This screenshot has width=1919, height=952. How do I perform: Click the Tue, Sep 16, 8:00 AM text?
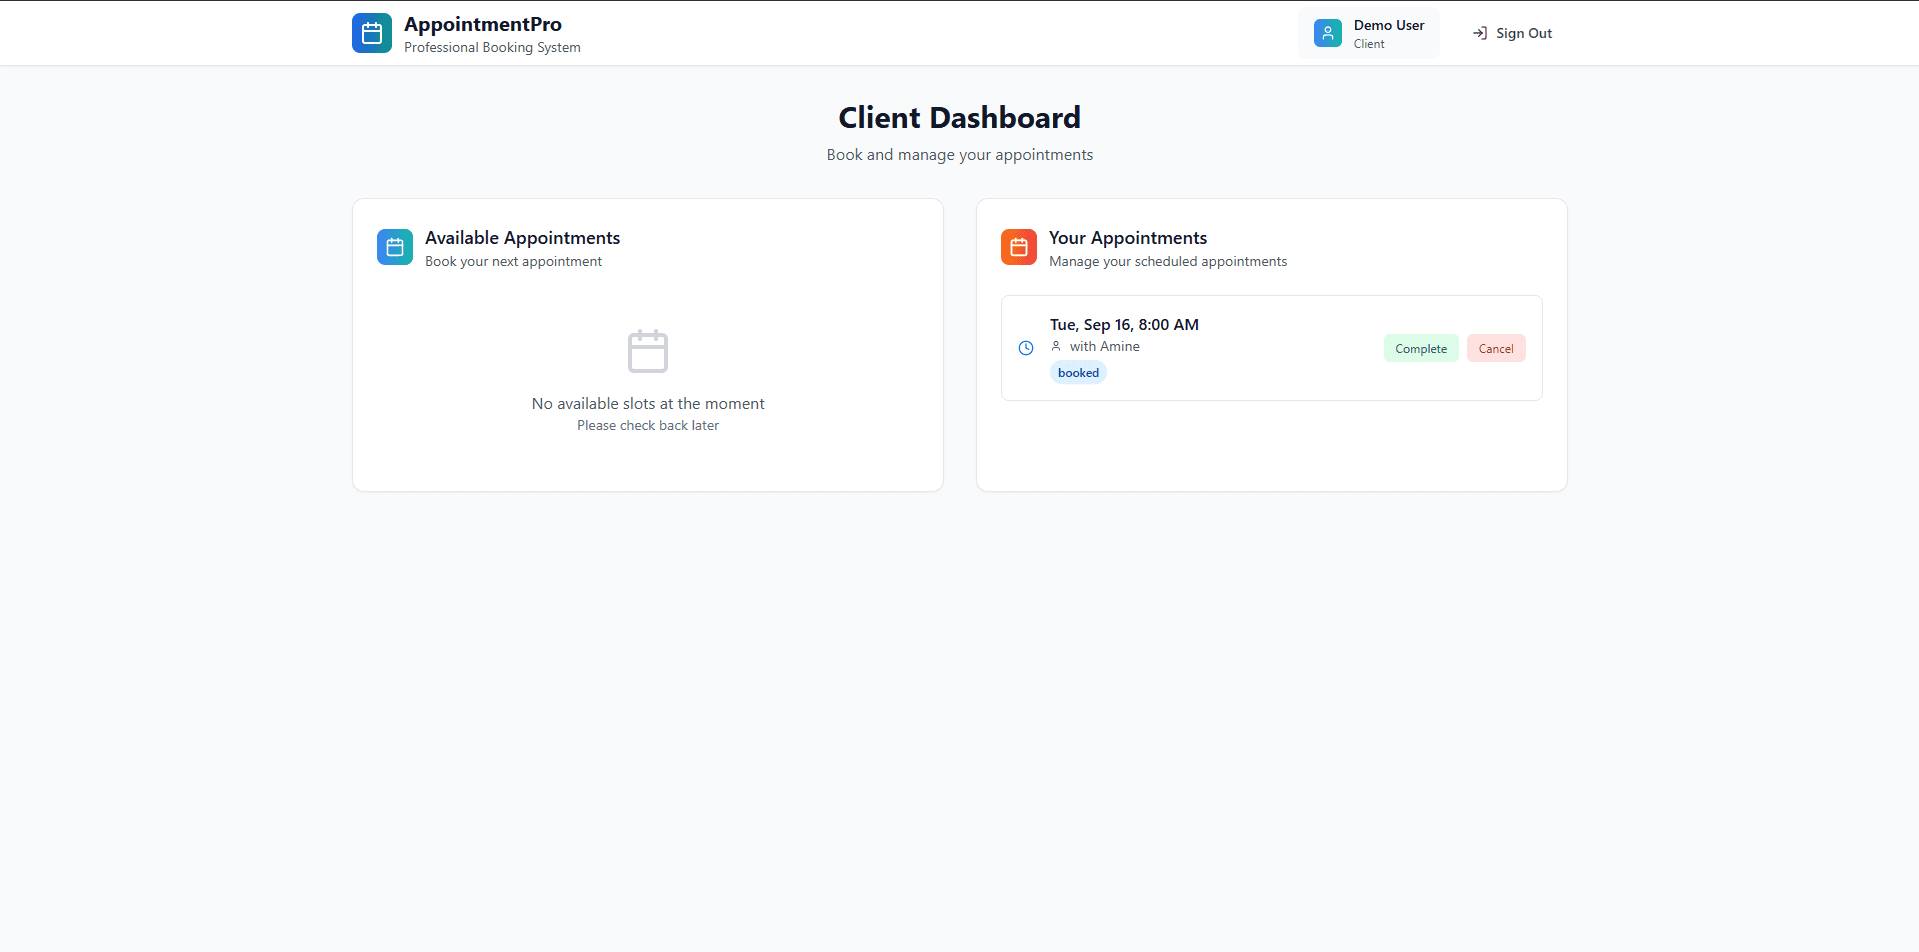coord(1124,325)
